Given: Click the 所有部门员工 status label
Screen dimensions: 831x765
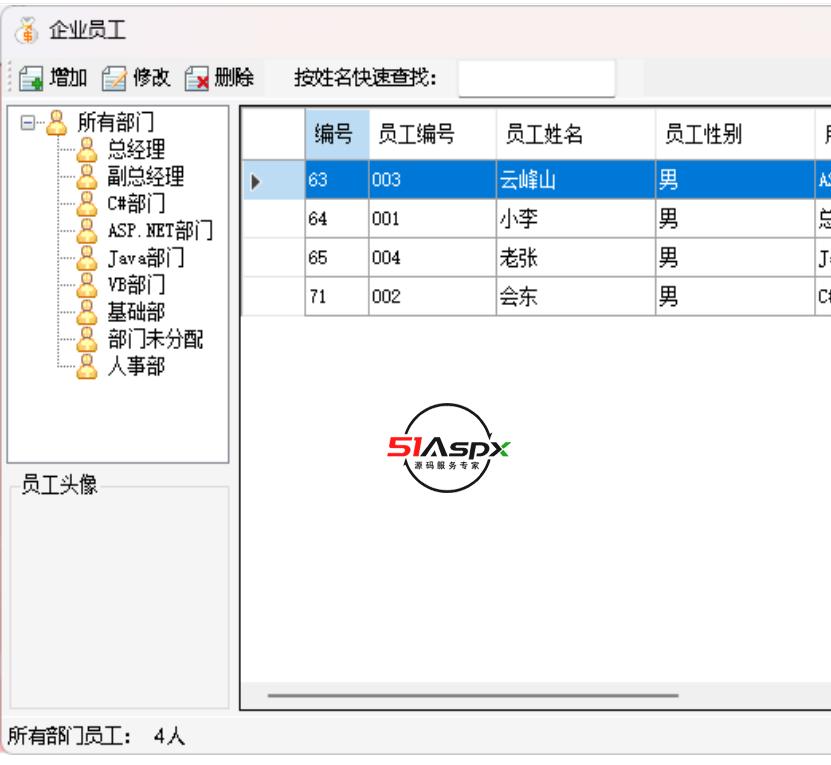Looking at the screenshot, I should tap(69, 736).
